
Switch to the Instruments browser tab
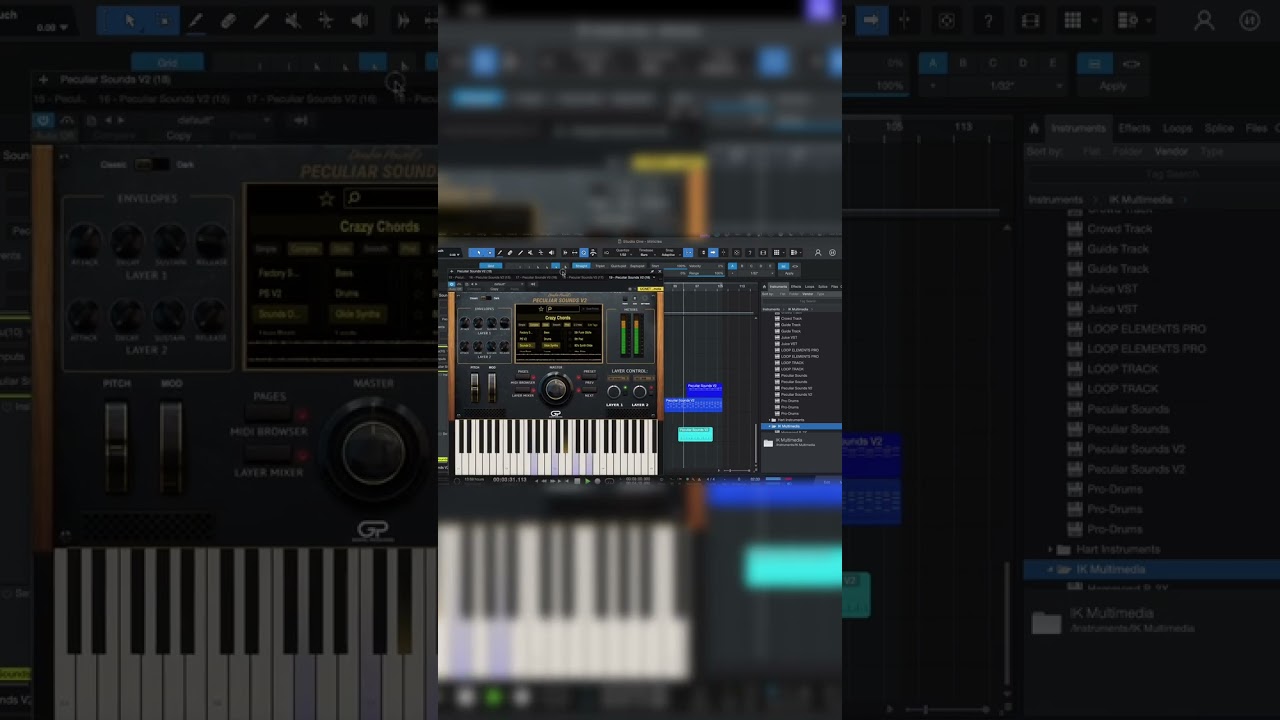[x=778, y=287]
